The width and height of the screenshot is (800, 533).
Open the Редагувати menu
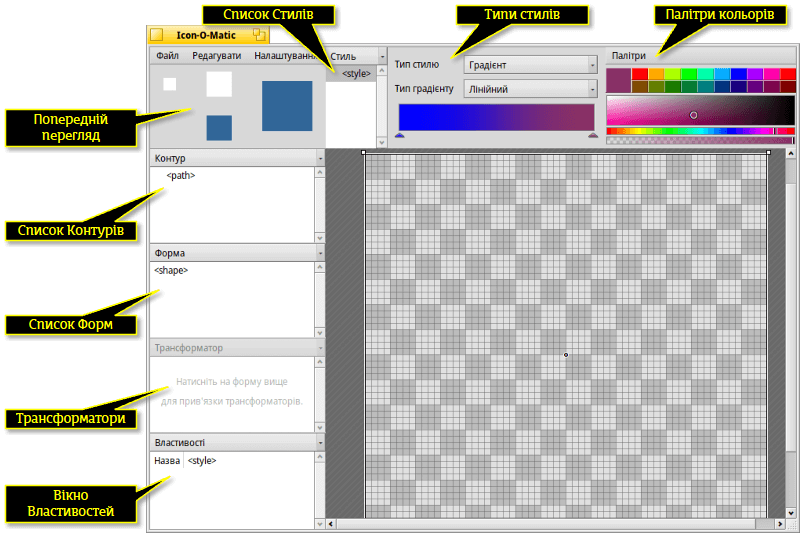pyautogui.click(x=216, y=56)
